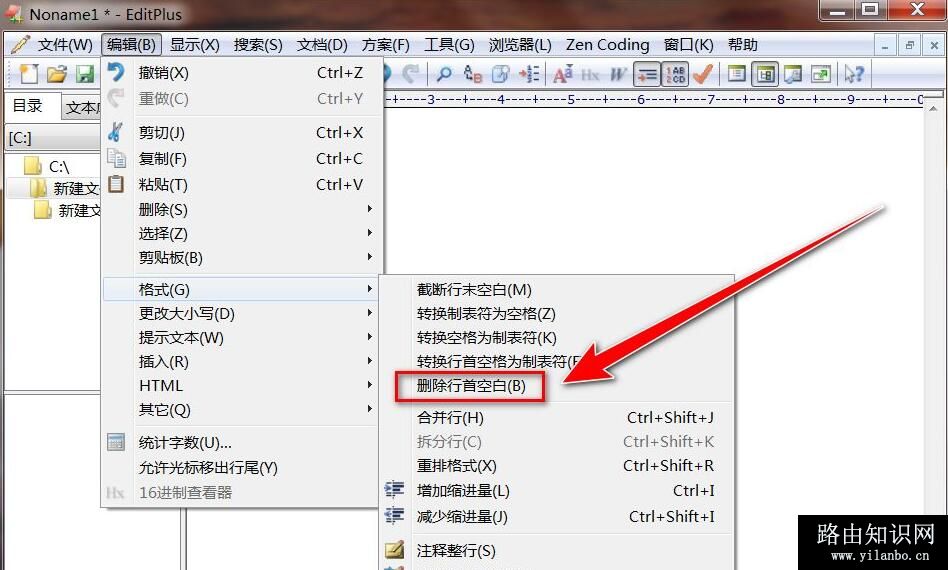Choose 转换空格为制表符(K) entry
Screen dimensions: 948x570
[x=556, y=337]
